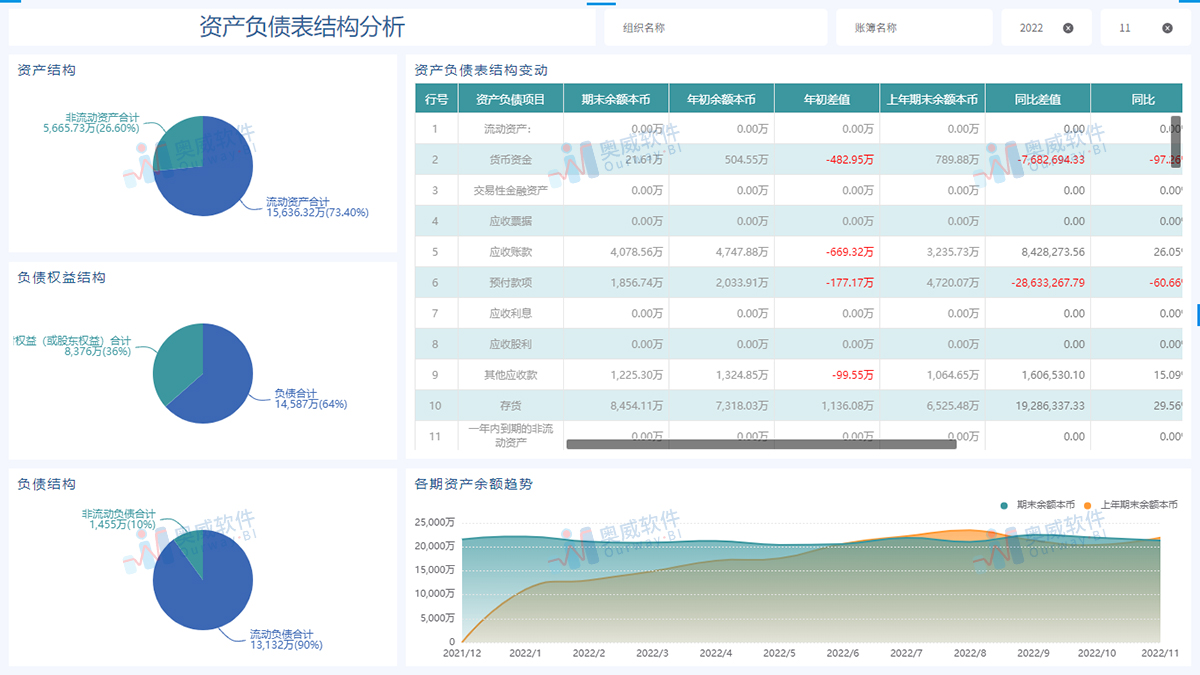The image size is (1200, 675).
Task: Click the orange 上年期末余额本币 legend dot
Action: coord(1089,505)
